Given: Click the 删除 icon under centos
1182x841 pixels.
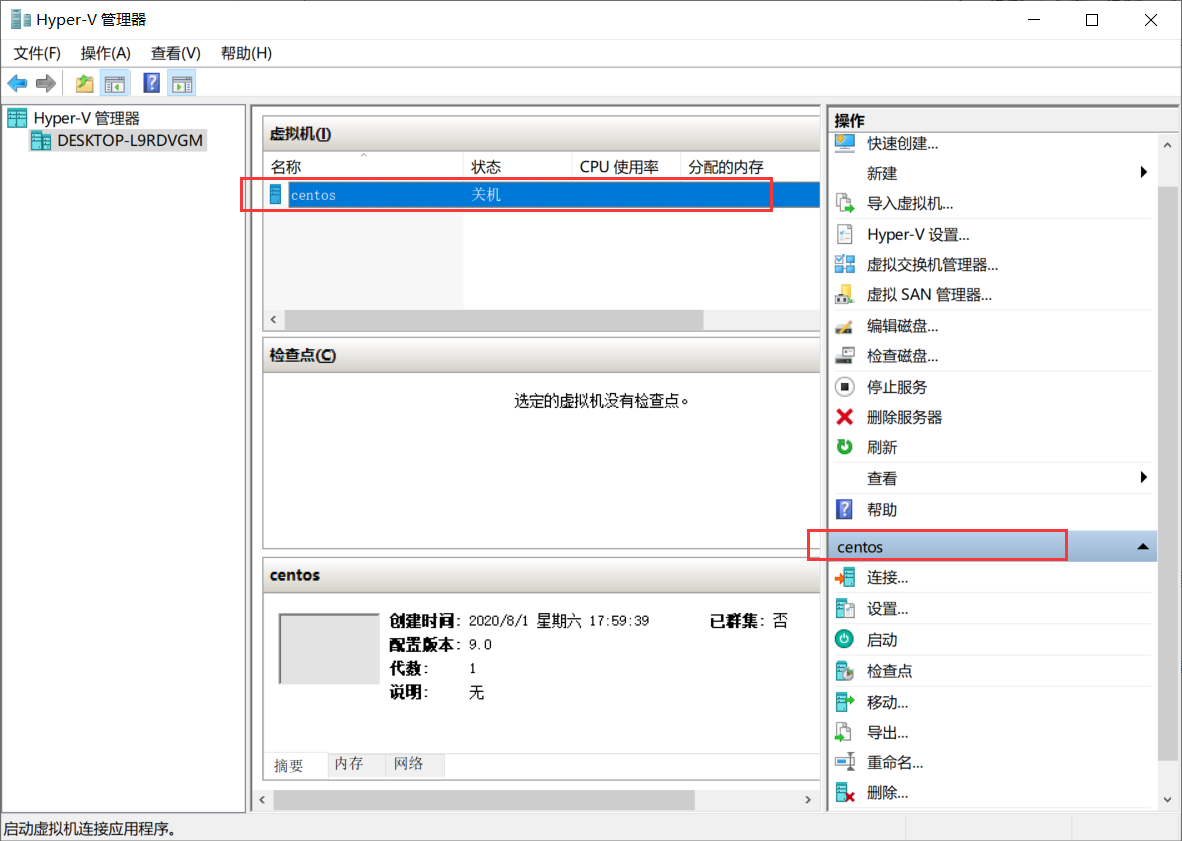Looking at the screenshot, I should [x=844, y=792].
